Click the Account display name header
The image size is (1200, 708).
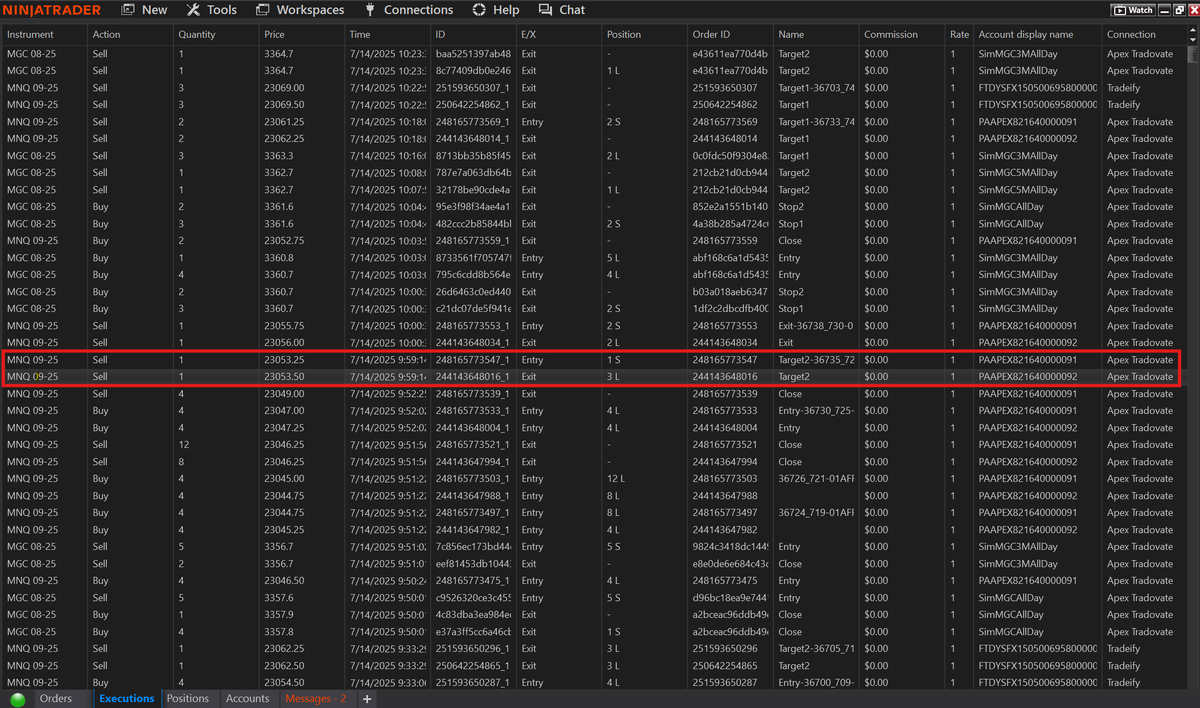click(x=1038, y=34)
